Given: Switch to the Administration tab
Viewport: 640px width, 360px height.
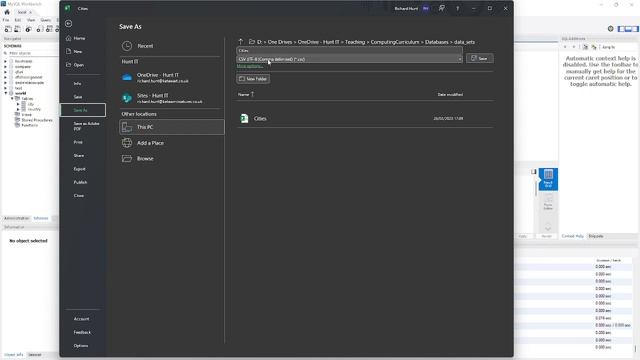Looking at the screenshot, I should (x=16, y=218).
